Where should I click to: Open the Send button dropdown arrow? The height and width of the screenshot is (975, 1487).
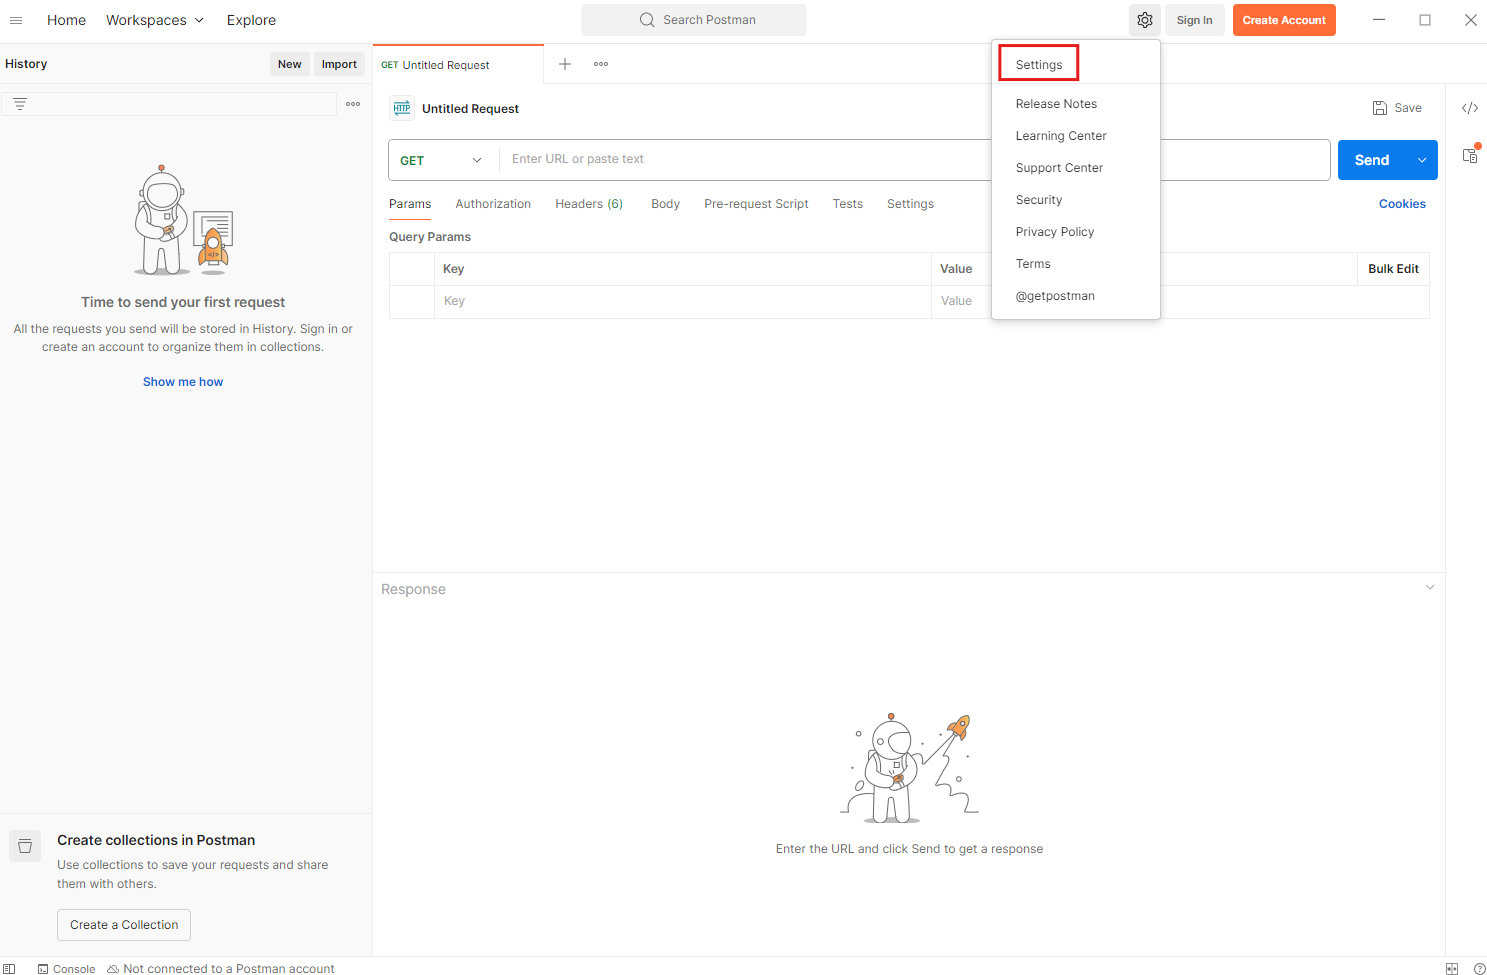pyautogui.click(x=1422, y=160)
